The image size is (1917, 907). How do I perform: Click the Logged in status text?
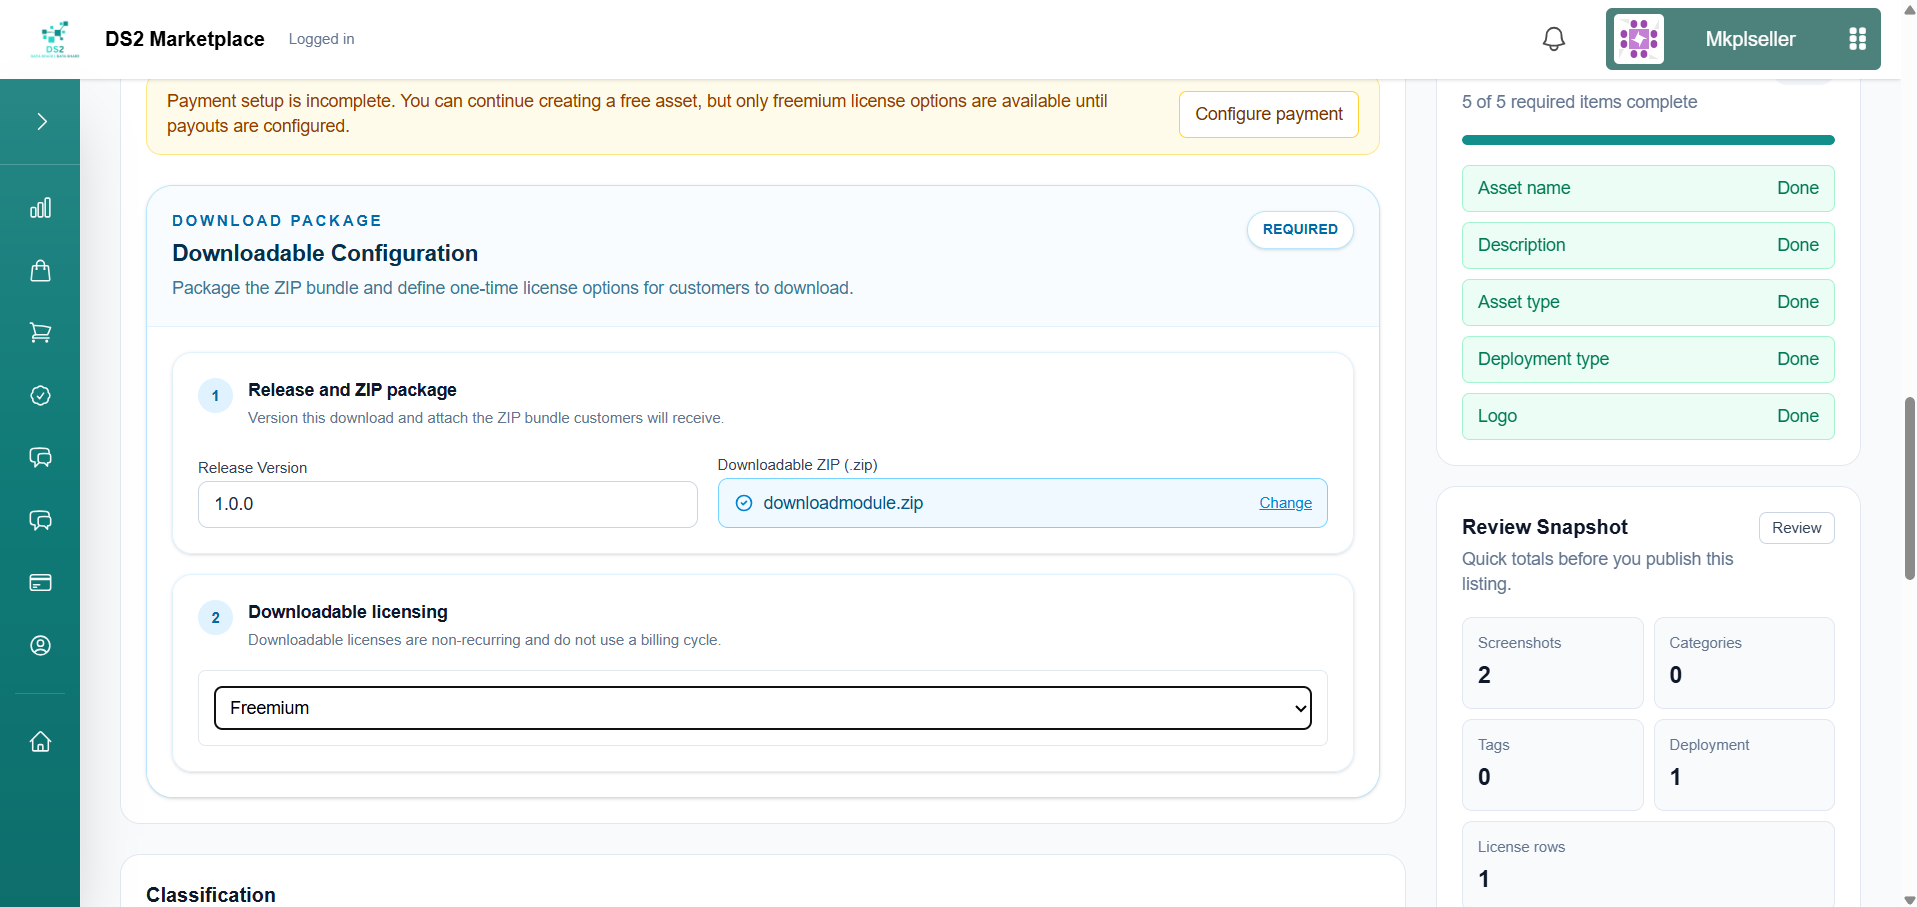321,39
